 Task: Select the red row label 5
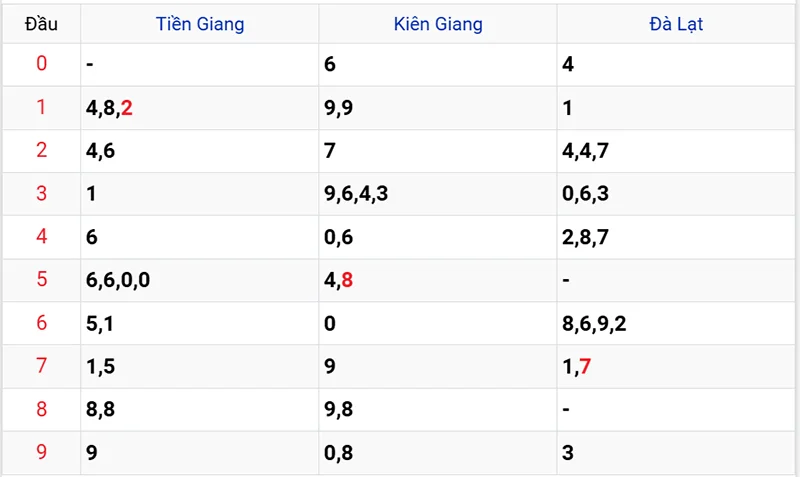[x=41, y=280]
